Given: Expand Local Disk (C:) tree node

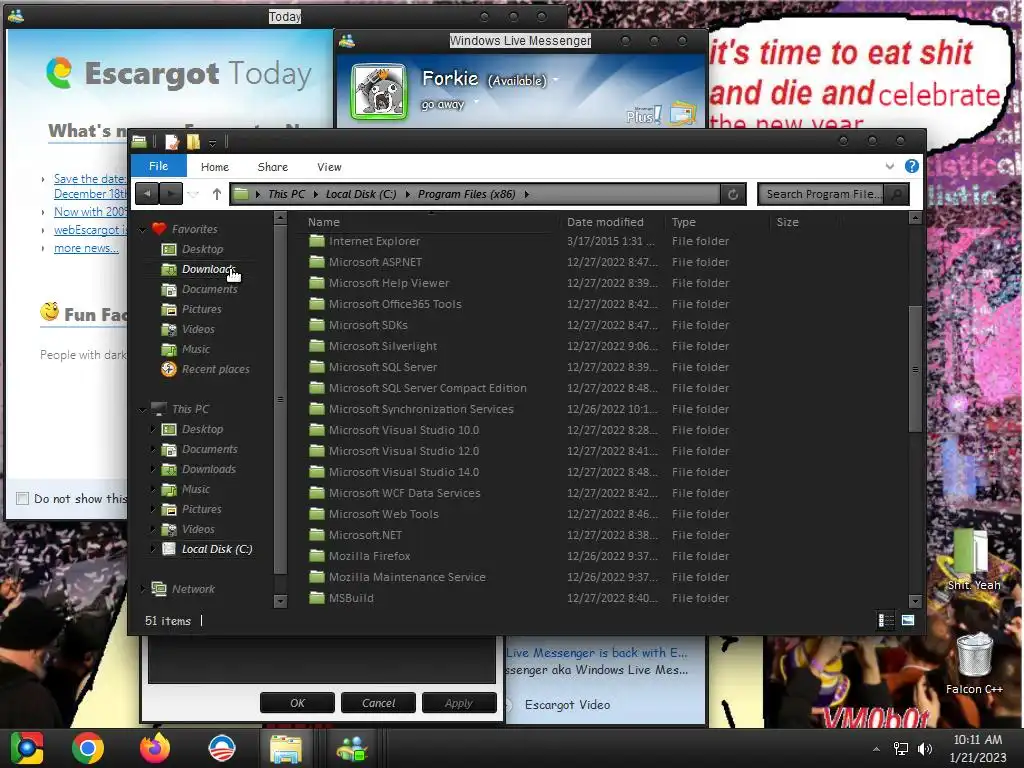Looking at the screenshot, I should 153,549.
